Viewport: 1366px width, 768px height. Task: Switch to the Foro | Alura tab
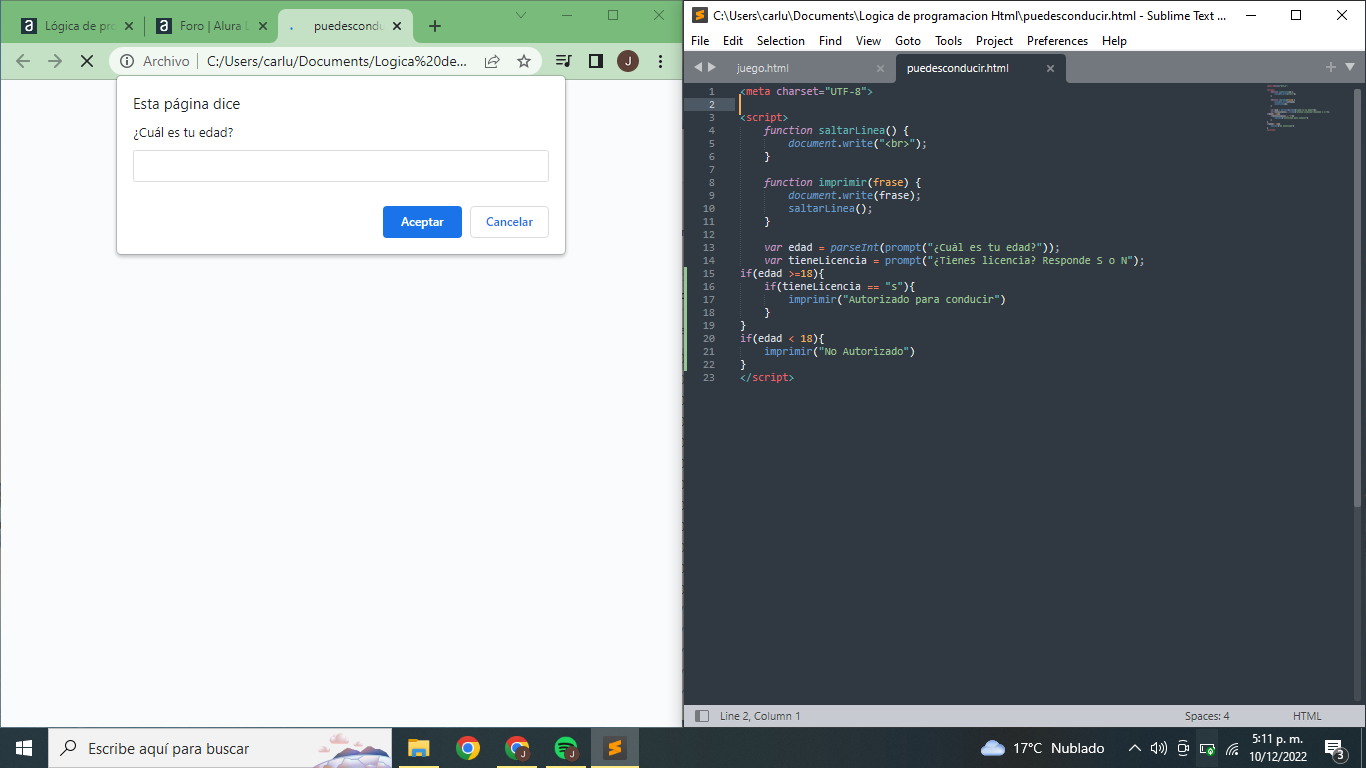coord(211,26)
